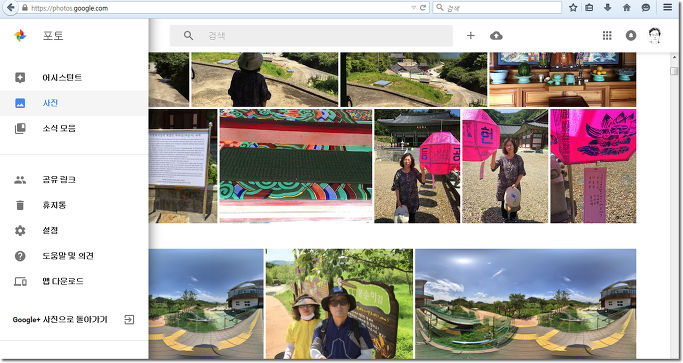683x363 pixels.
Task: Open the 어시스턴트 (Assistant) sidebar item
Action: pyautogui.click(x=74, y=78)
